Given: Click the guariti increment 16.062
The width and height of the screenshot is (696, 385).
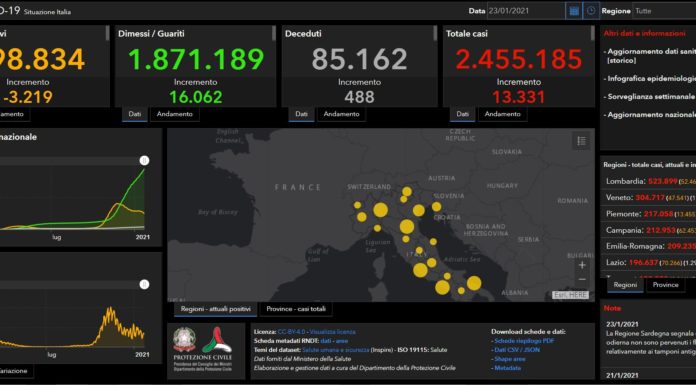Looking at the screenshot, I should point(196,97).
